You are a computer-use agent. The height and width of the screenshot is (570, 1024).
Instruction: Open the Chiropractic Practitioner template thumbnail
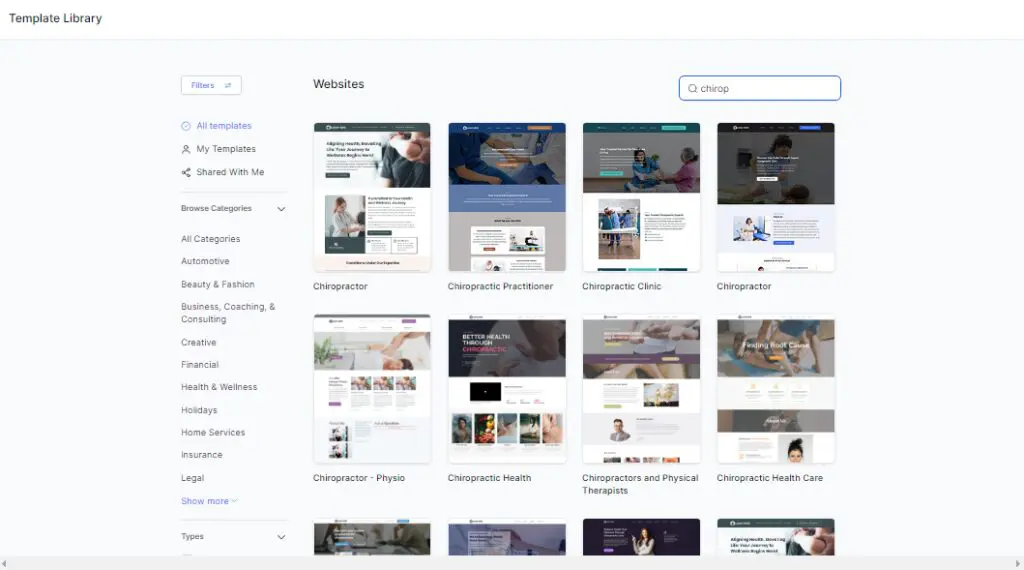coord(507,197)
